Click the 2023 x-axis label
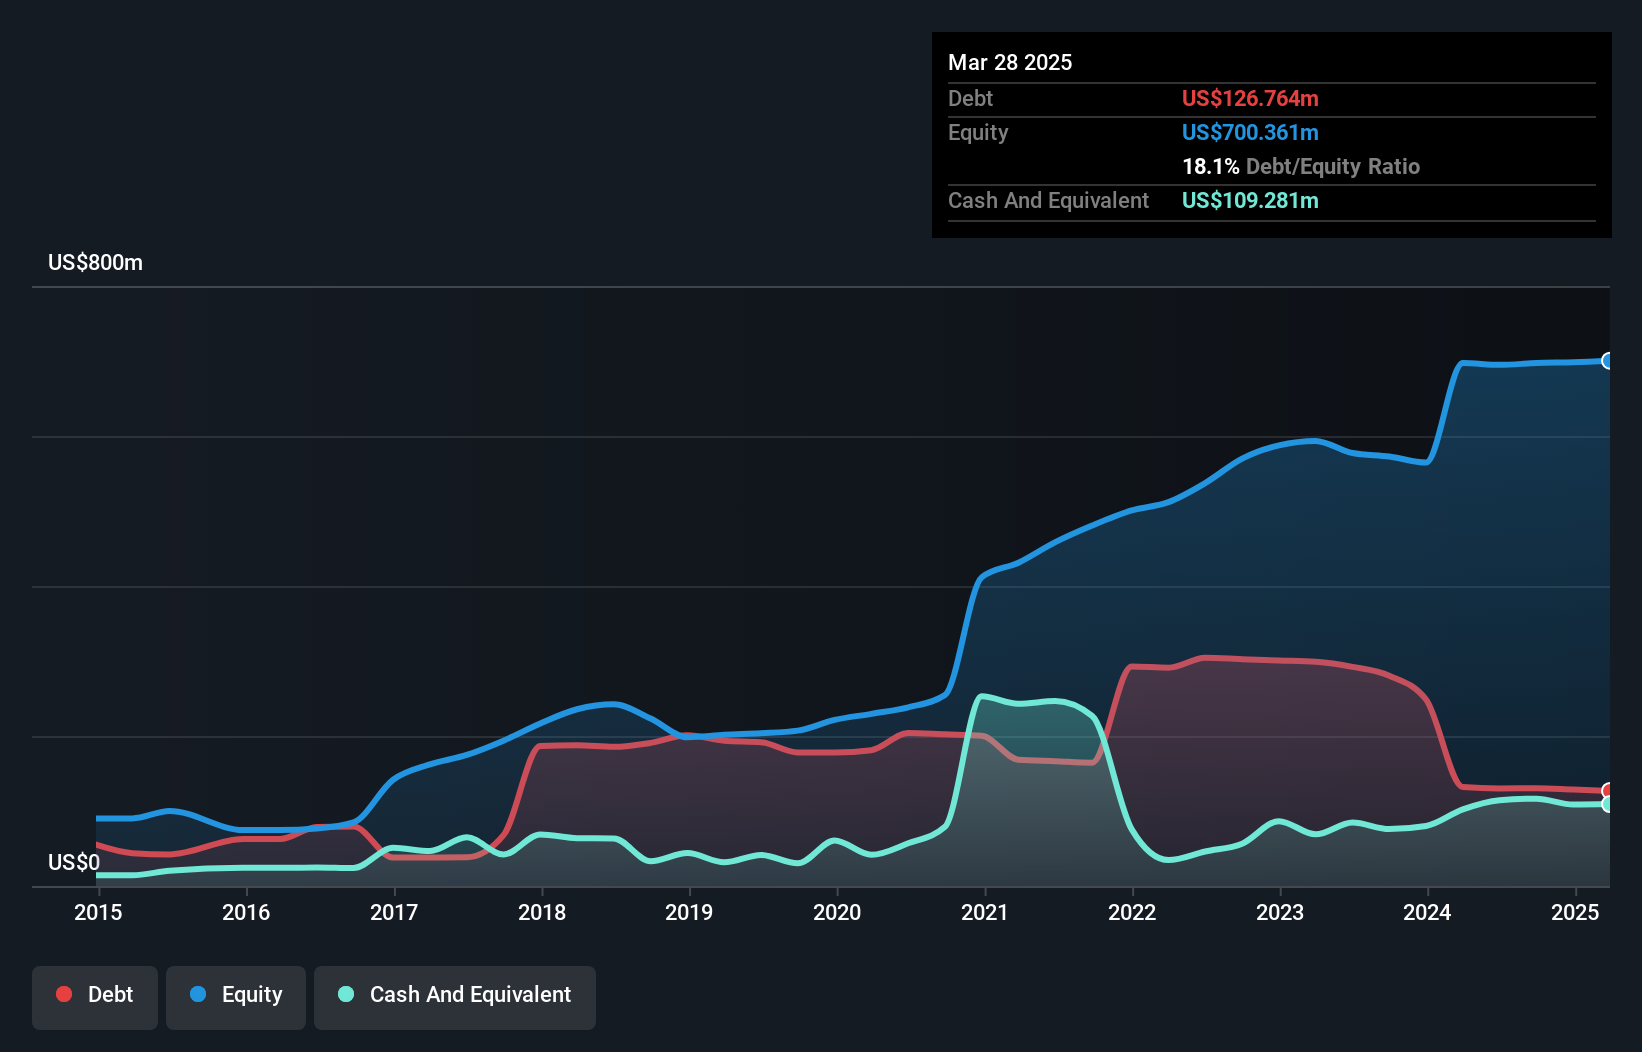The image size is (1642, 1052). click(x=1280, y=912)
